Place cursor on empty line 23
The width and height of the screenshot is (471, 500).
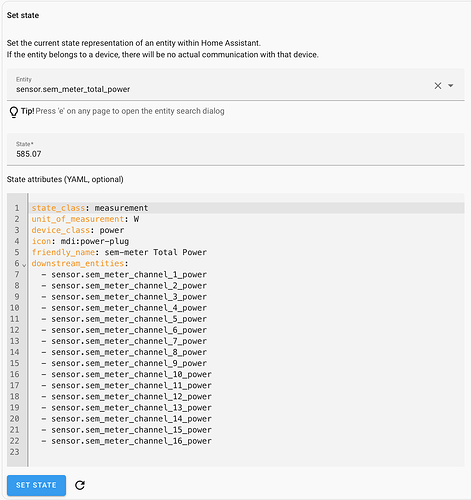pyautogui.click(x=247, y=452)
